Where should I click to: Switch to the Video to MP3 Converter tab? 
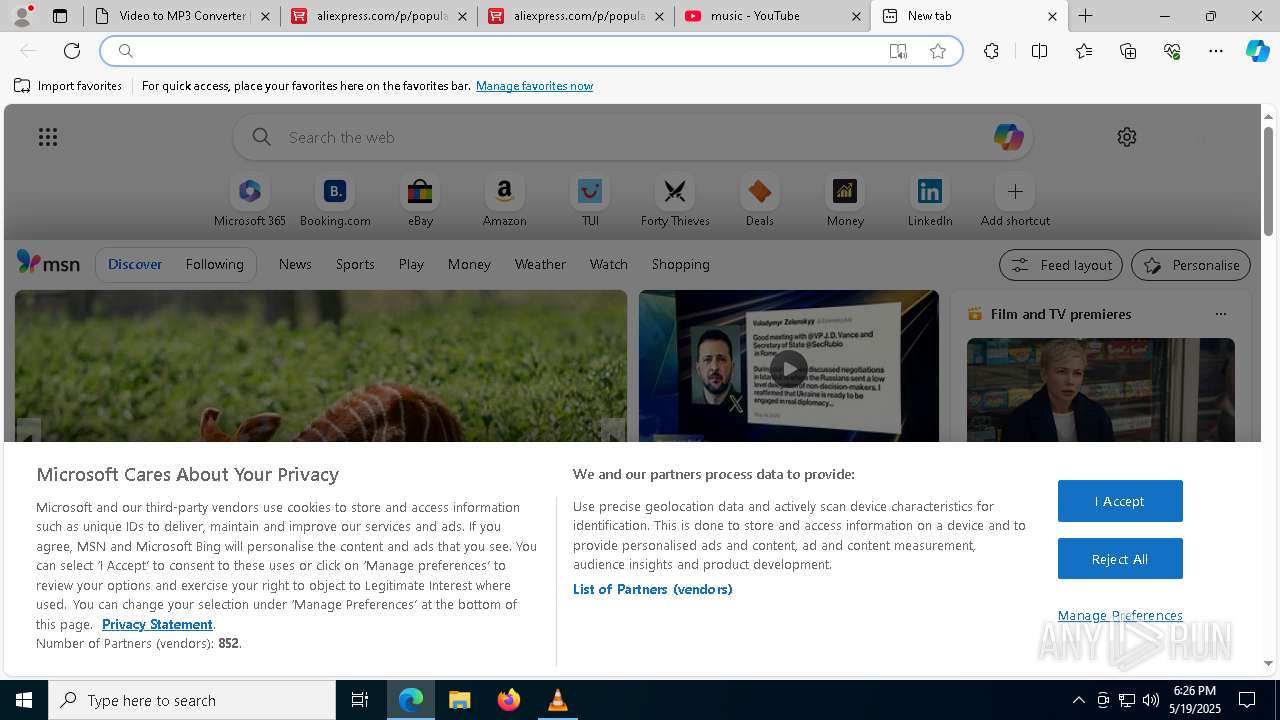click(182, 16)
